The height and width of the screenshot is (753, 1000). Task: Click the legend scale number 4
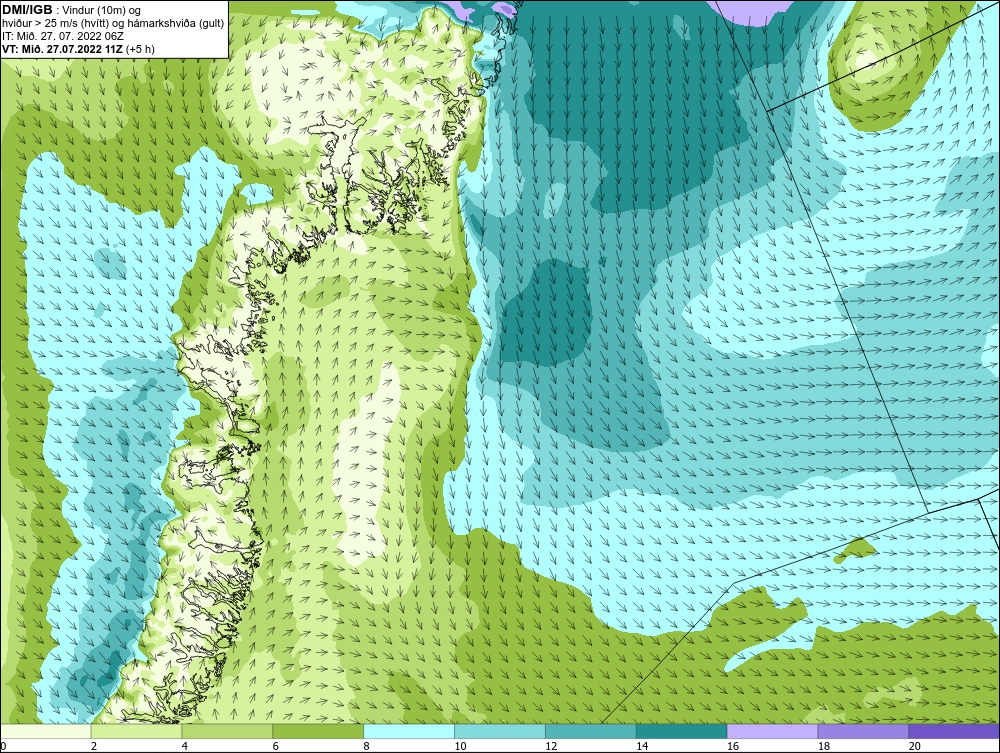pos(184,746)
